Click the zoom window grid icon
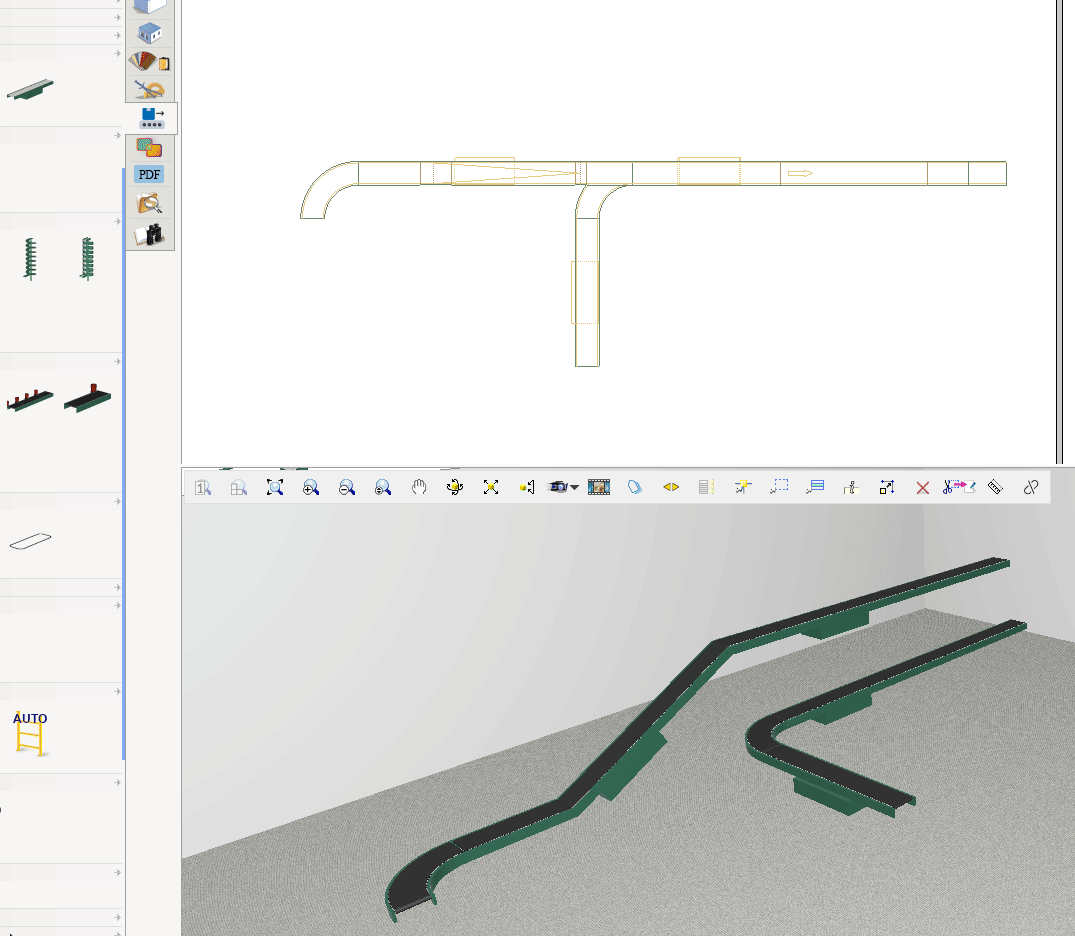1075x936 pixels. point(239,488)
